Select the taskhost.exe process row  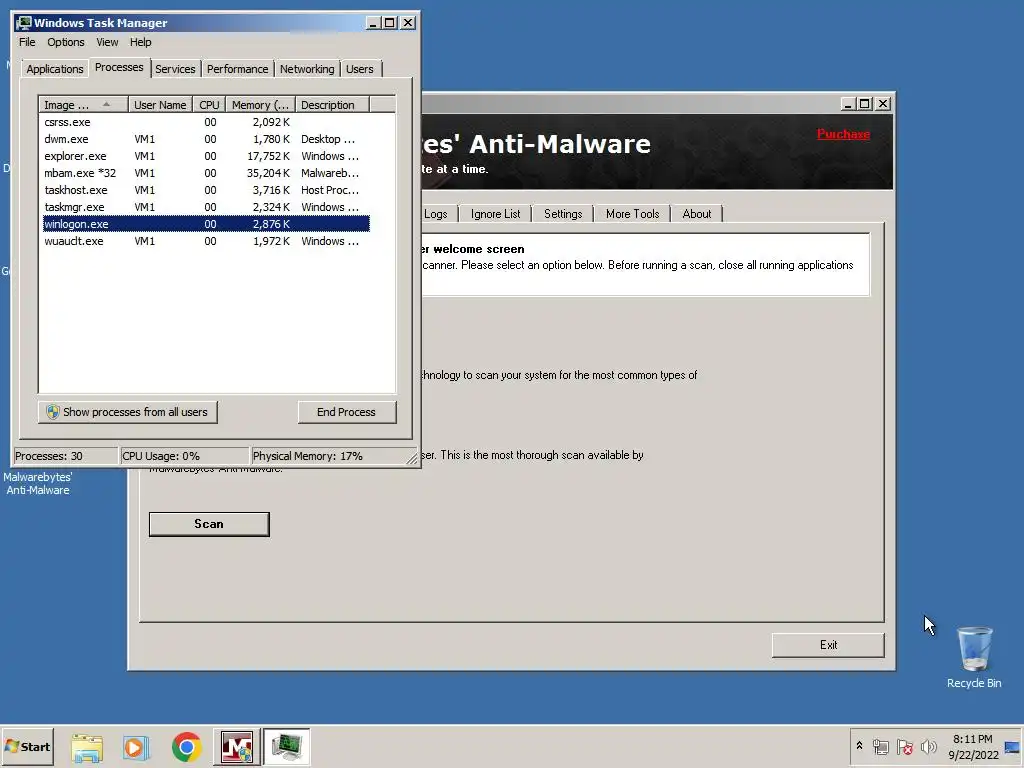(x=206, y=190)
